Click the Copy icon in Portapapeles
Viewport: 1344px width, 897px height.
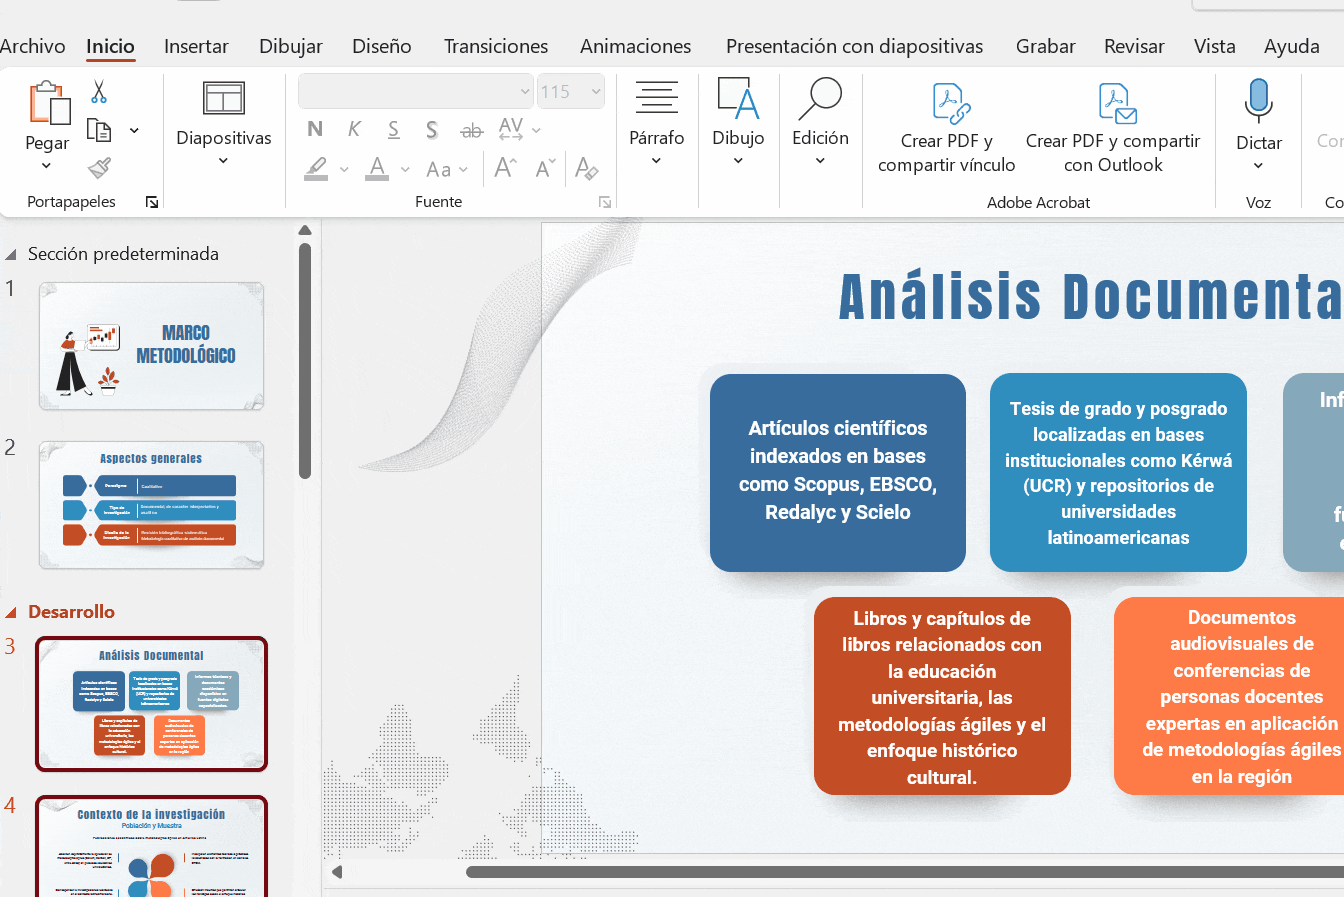[99, 130]
